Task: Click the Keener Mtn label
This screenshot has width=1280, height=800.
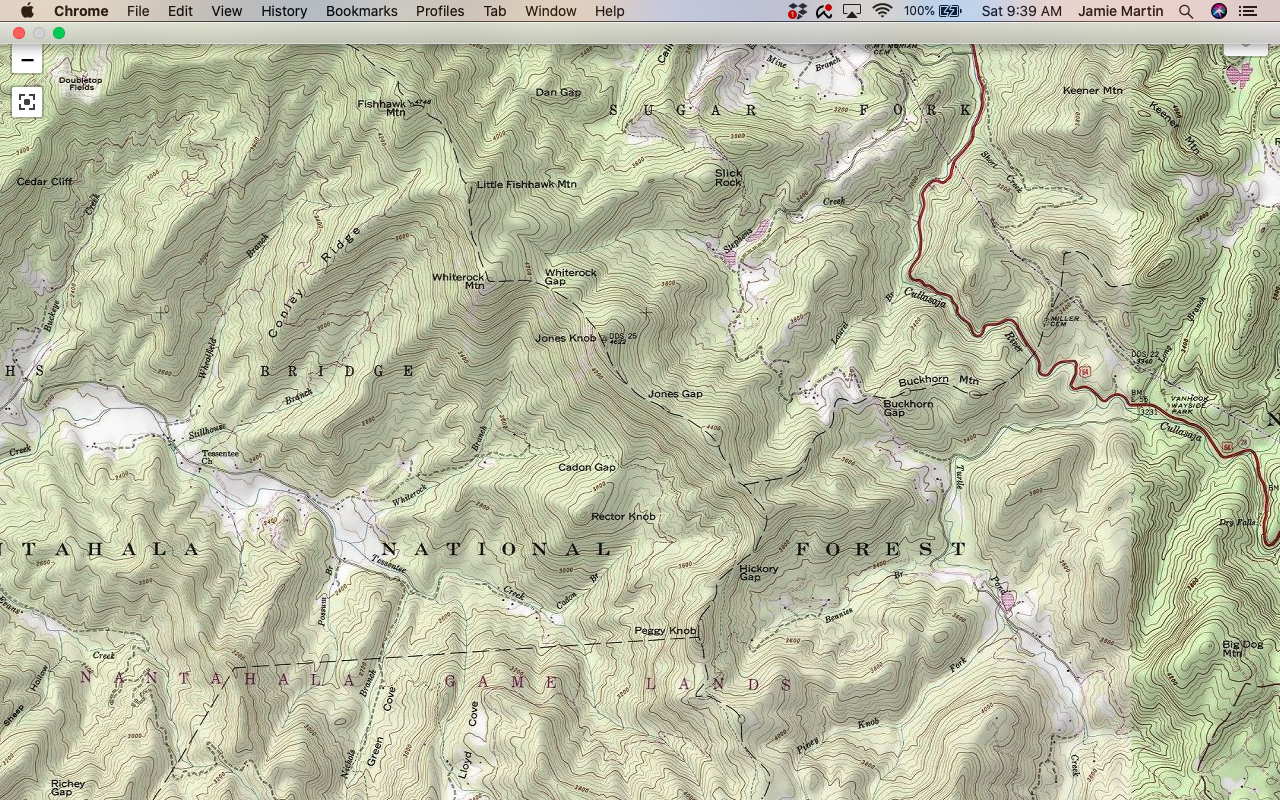Action: point(1093,90)
